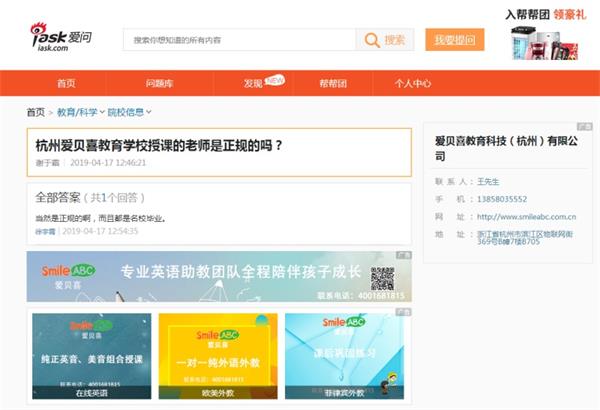Click the 入帮帮团 领豪礼 promo link
The height and width of the screenshot is (410, 600).
(x=545, y=15)
